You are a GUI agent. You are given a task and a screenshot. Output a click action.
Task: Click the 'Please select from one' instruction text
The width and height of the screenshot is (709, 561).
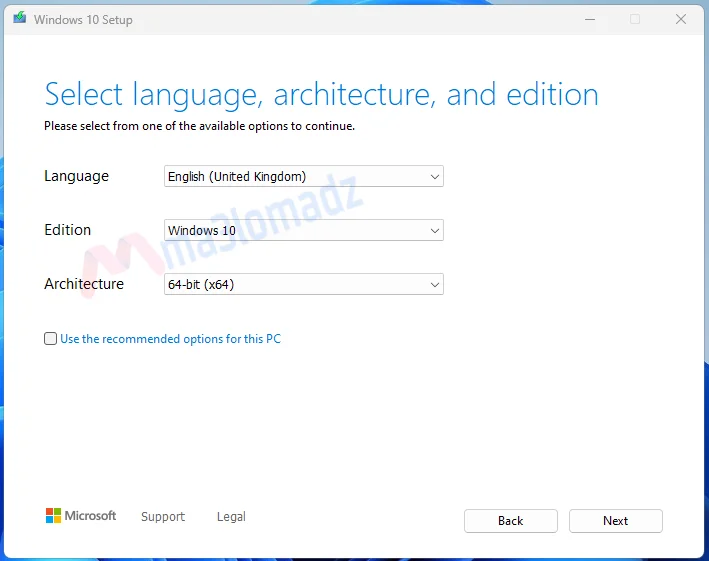[199, 126]
